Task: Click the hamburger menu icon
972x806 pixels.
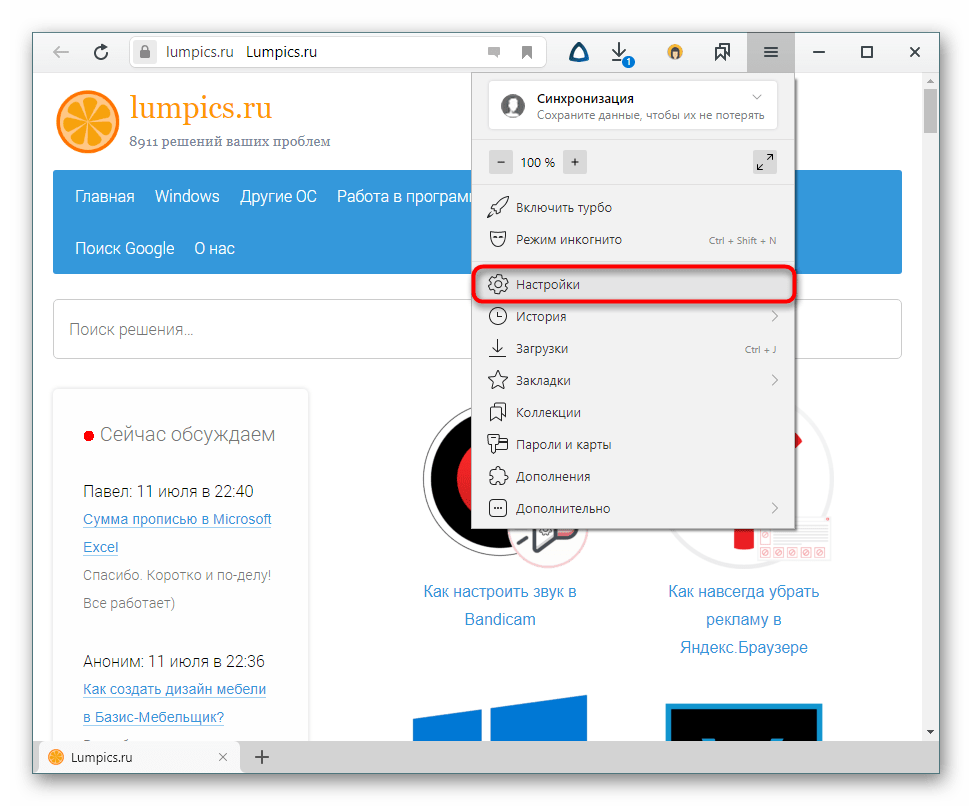Action: [x=770, y=52]
